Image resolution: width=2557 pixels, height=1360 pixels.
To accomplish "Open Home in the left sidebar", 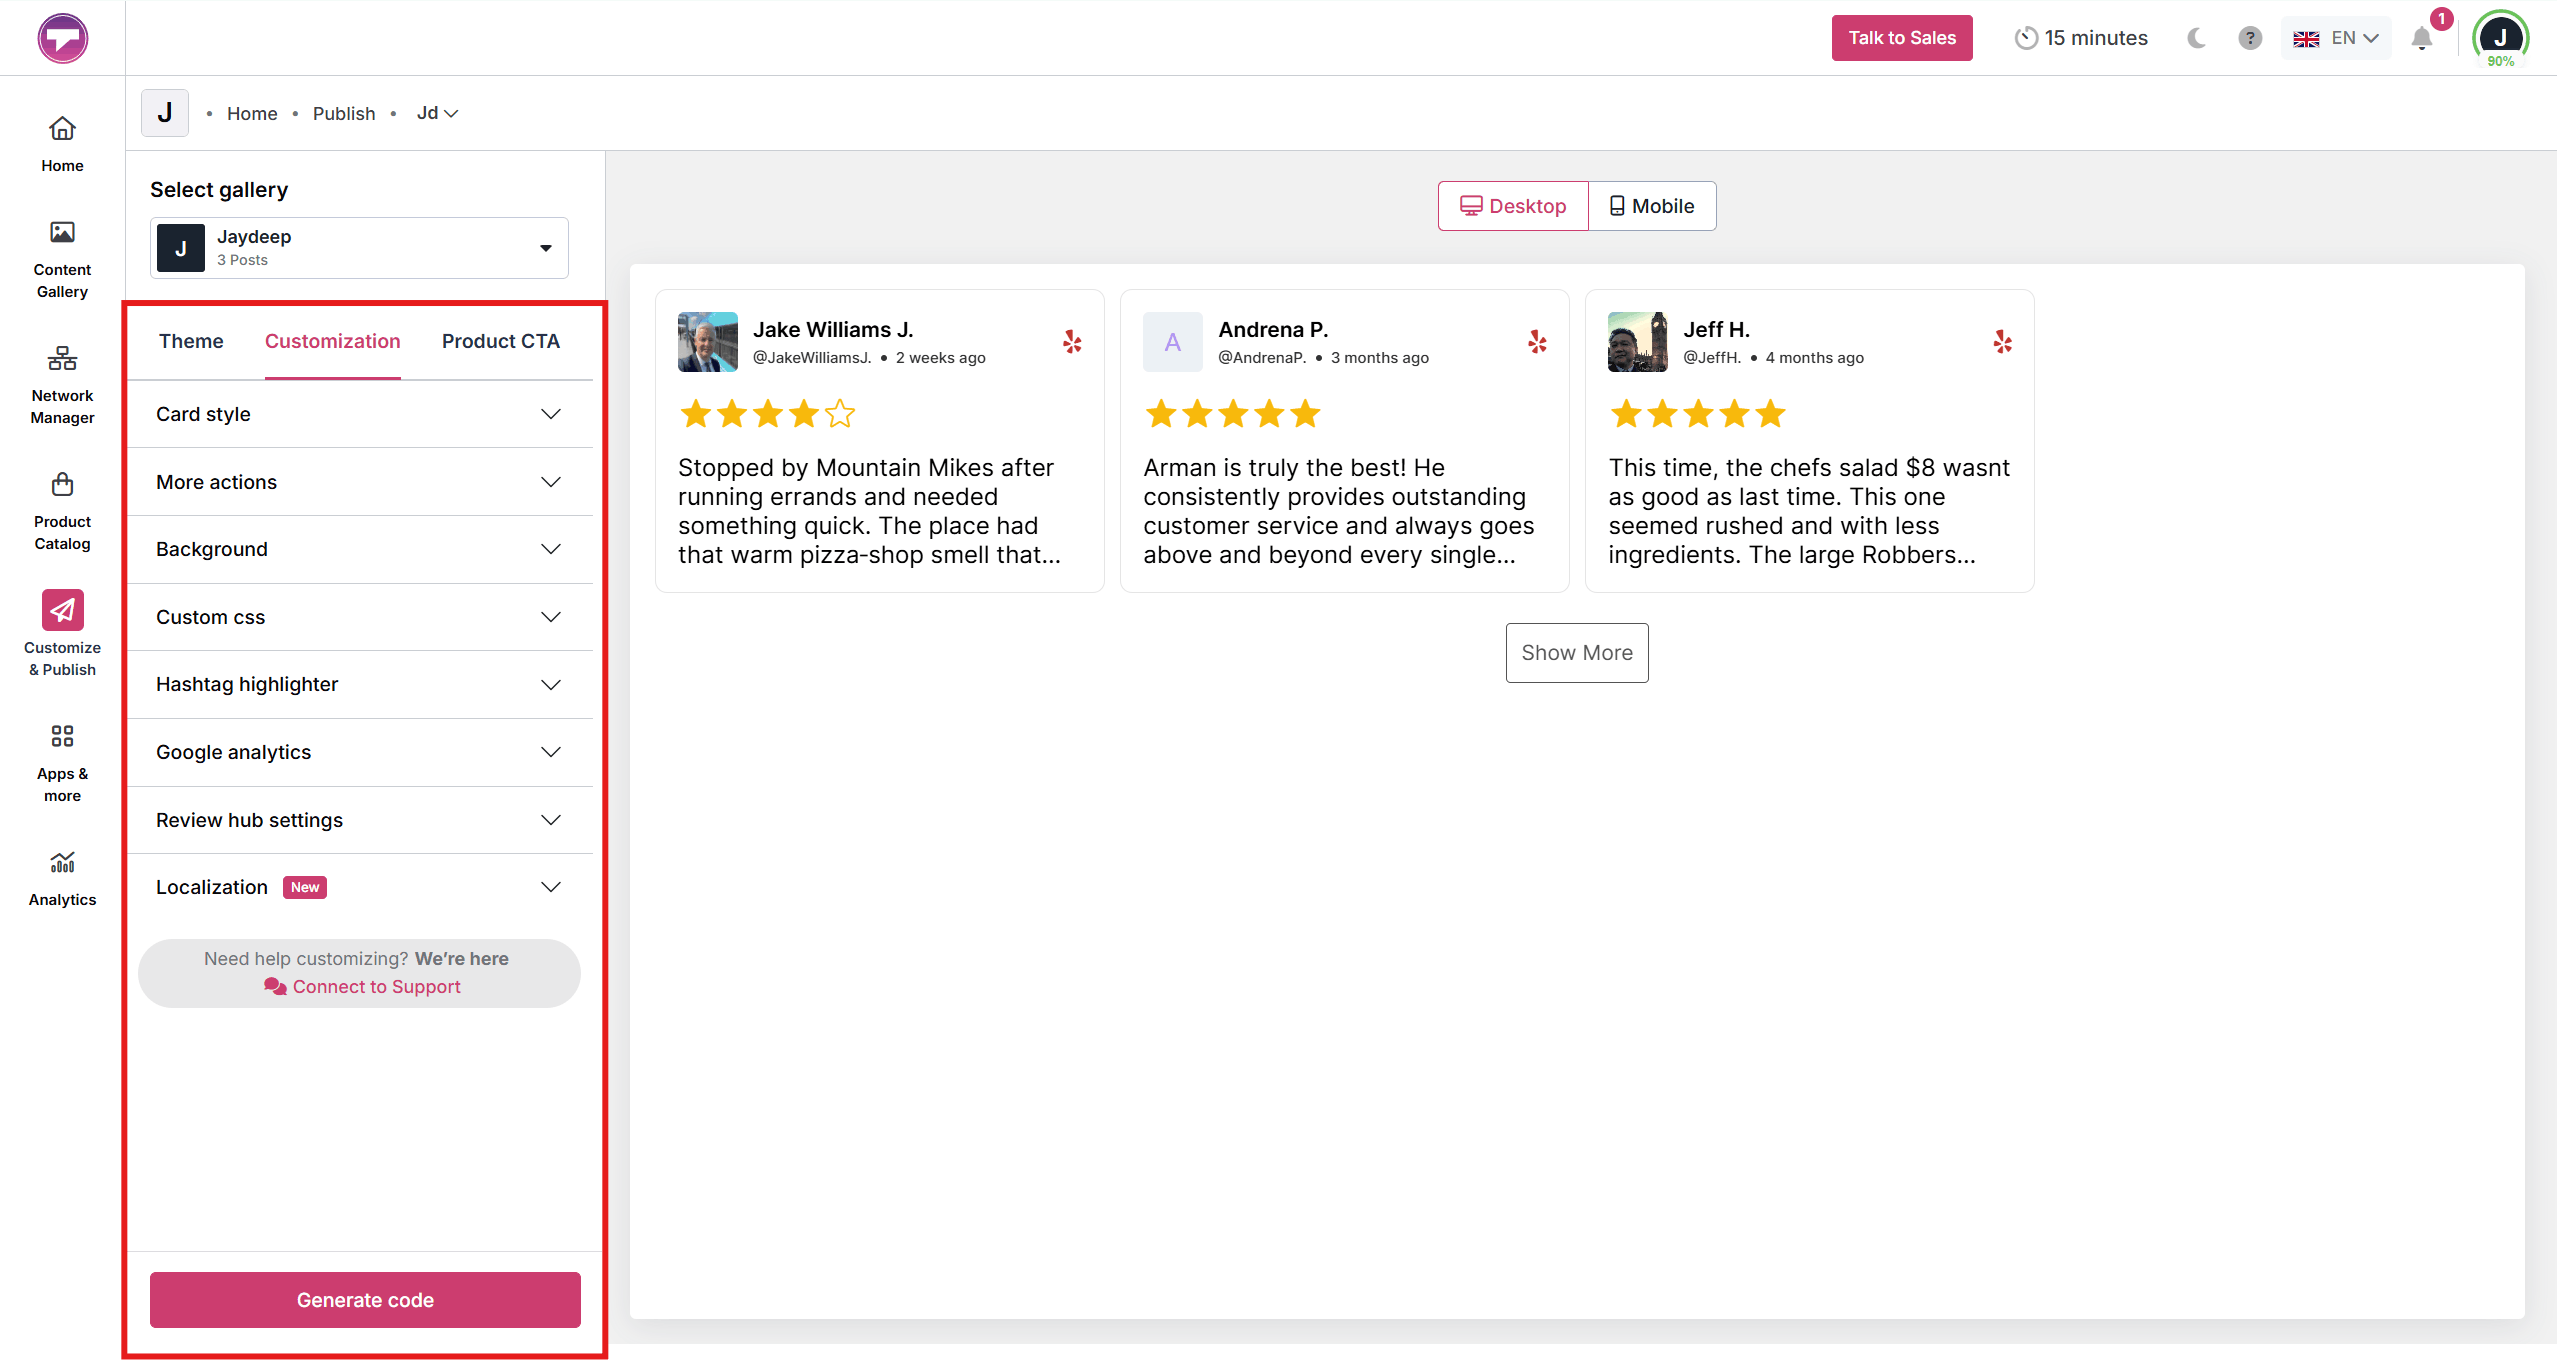I will [62, 145].
